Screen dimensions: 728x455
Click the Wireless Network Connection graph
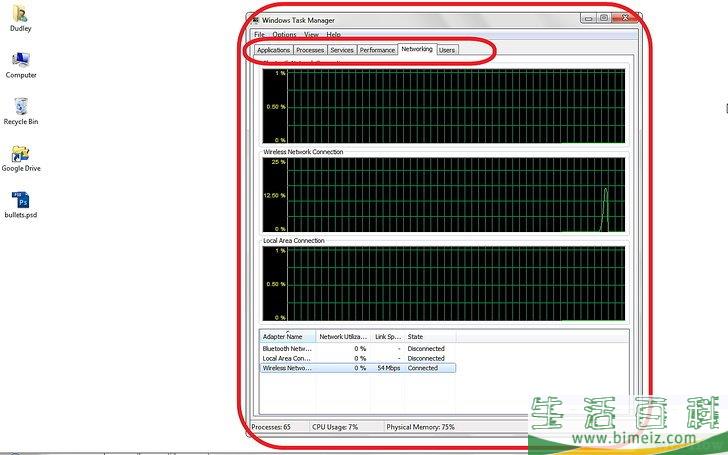pyautogui.click(x=443, y=195)
